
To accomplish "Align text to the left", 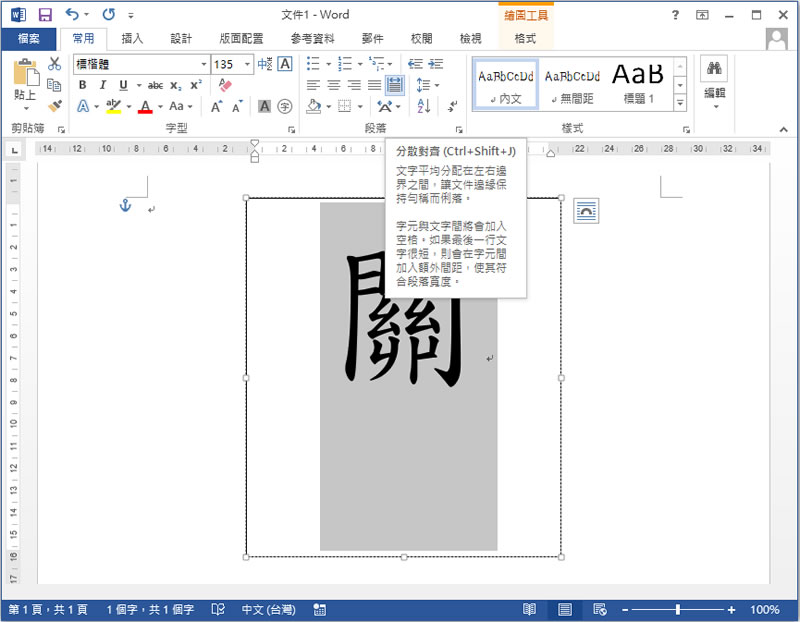I will coord(313,85).
